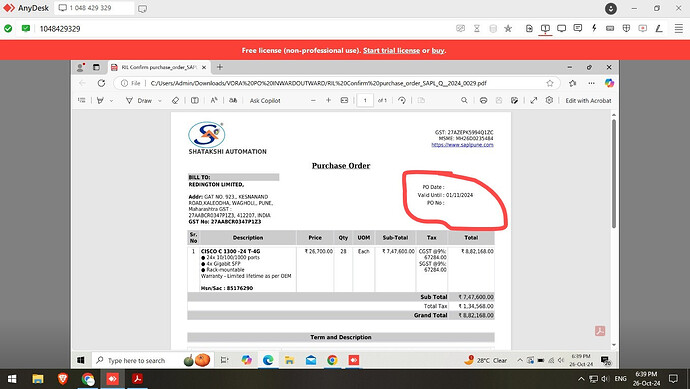Click the PDF page number input field
The image size is (690, 389).
[x=365, y=100]
